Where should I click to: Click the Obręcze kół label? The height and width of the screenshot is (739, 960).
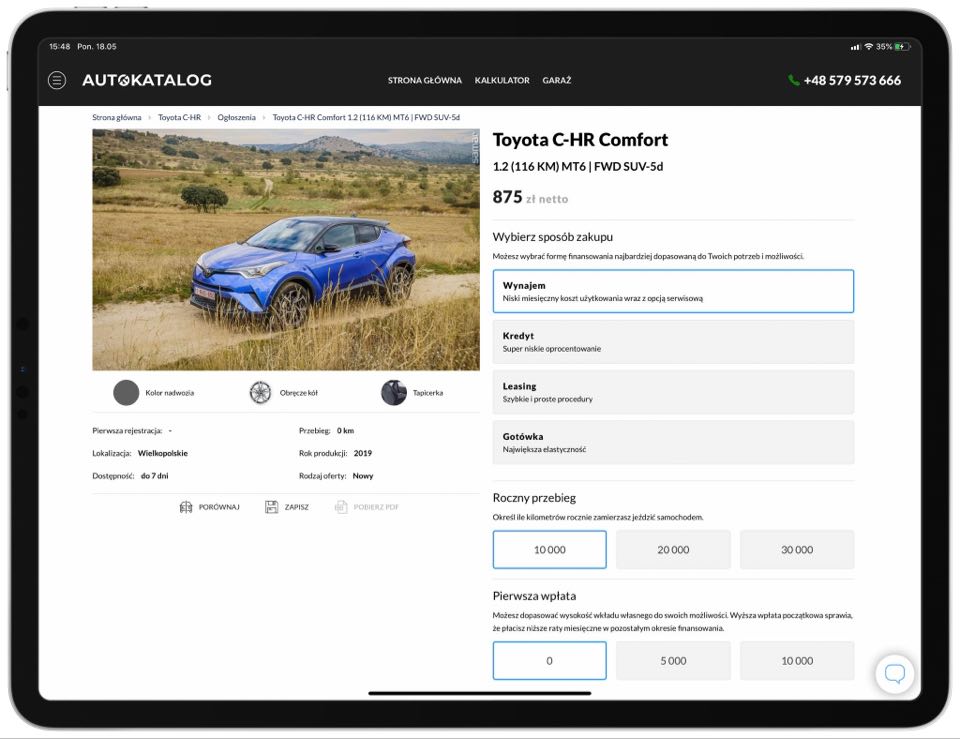299,392
